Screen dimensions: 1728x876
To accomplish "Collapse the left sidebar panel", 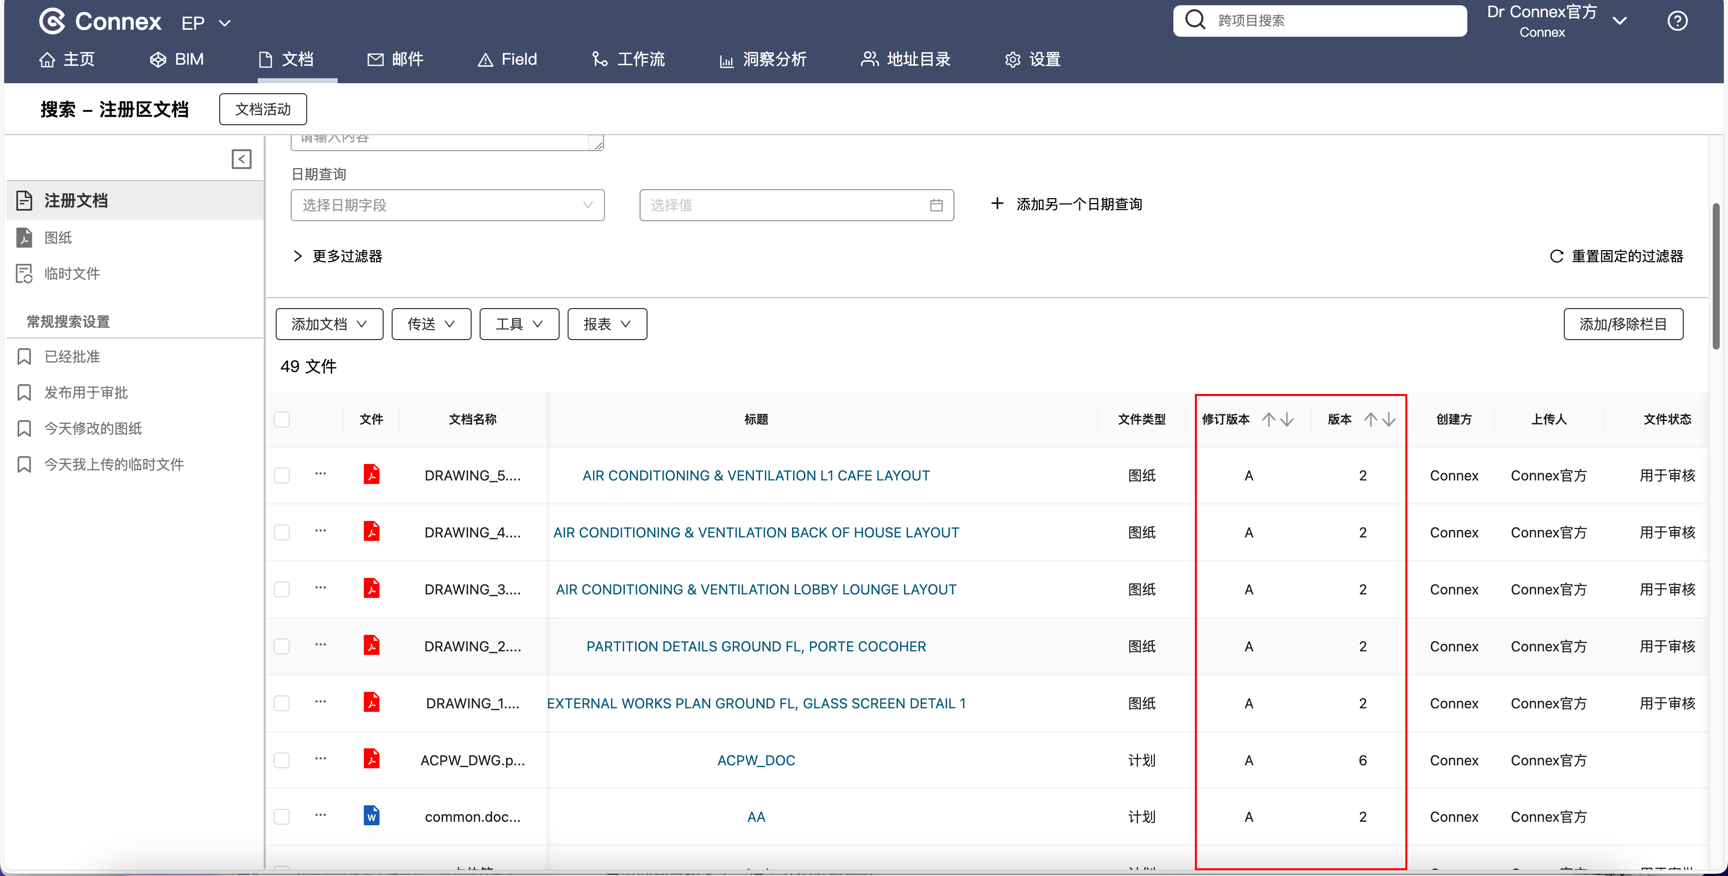I will pyautogui.click(x=241, y=159).
